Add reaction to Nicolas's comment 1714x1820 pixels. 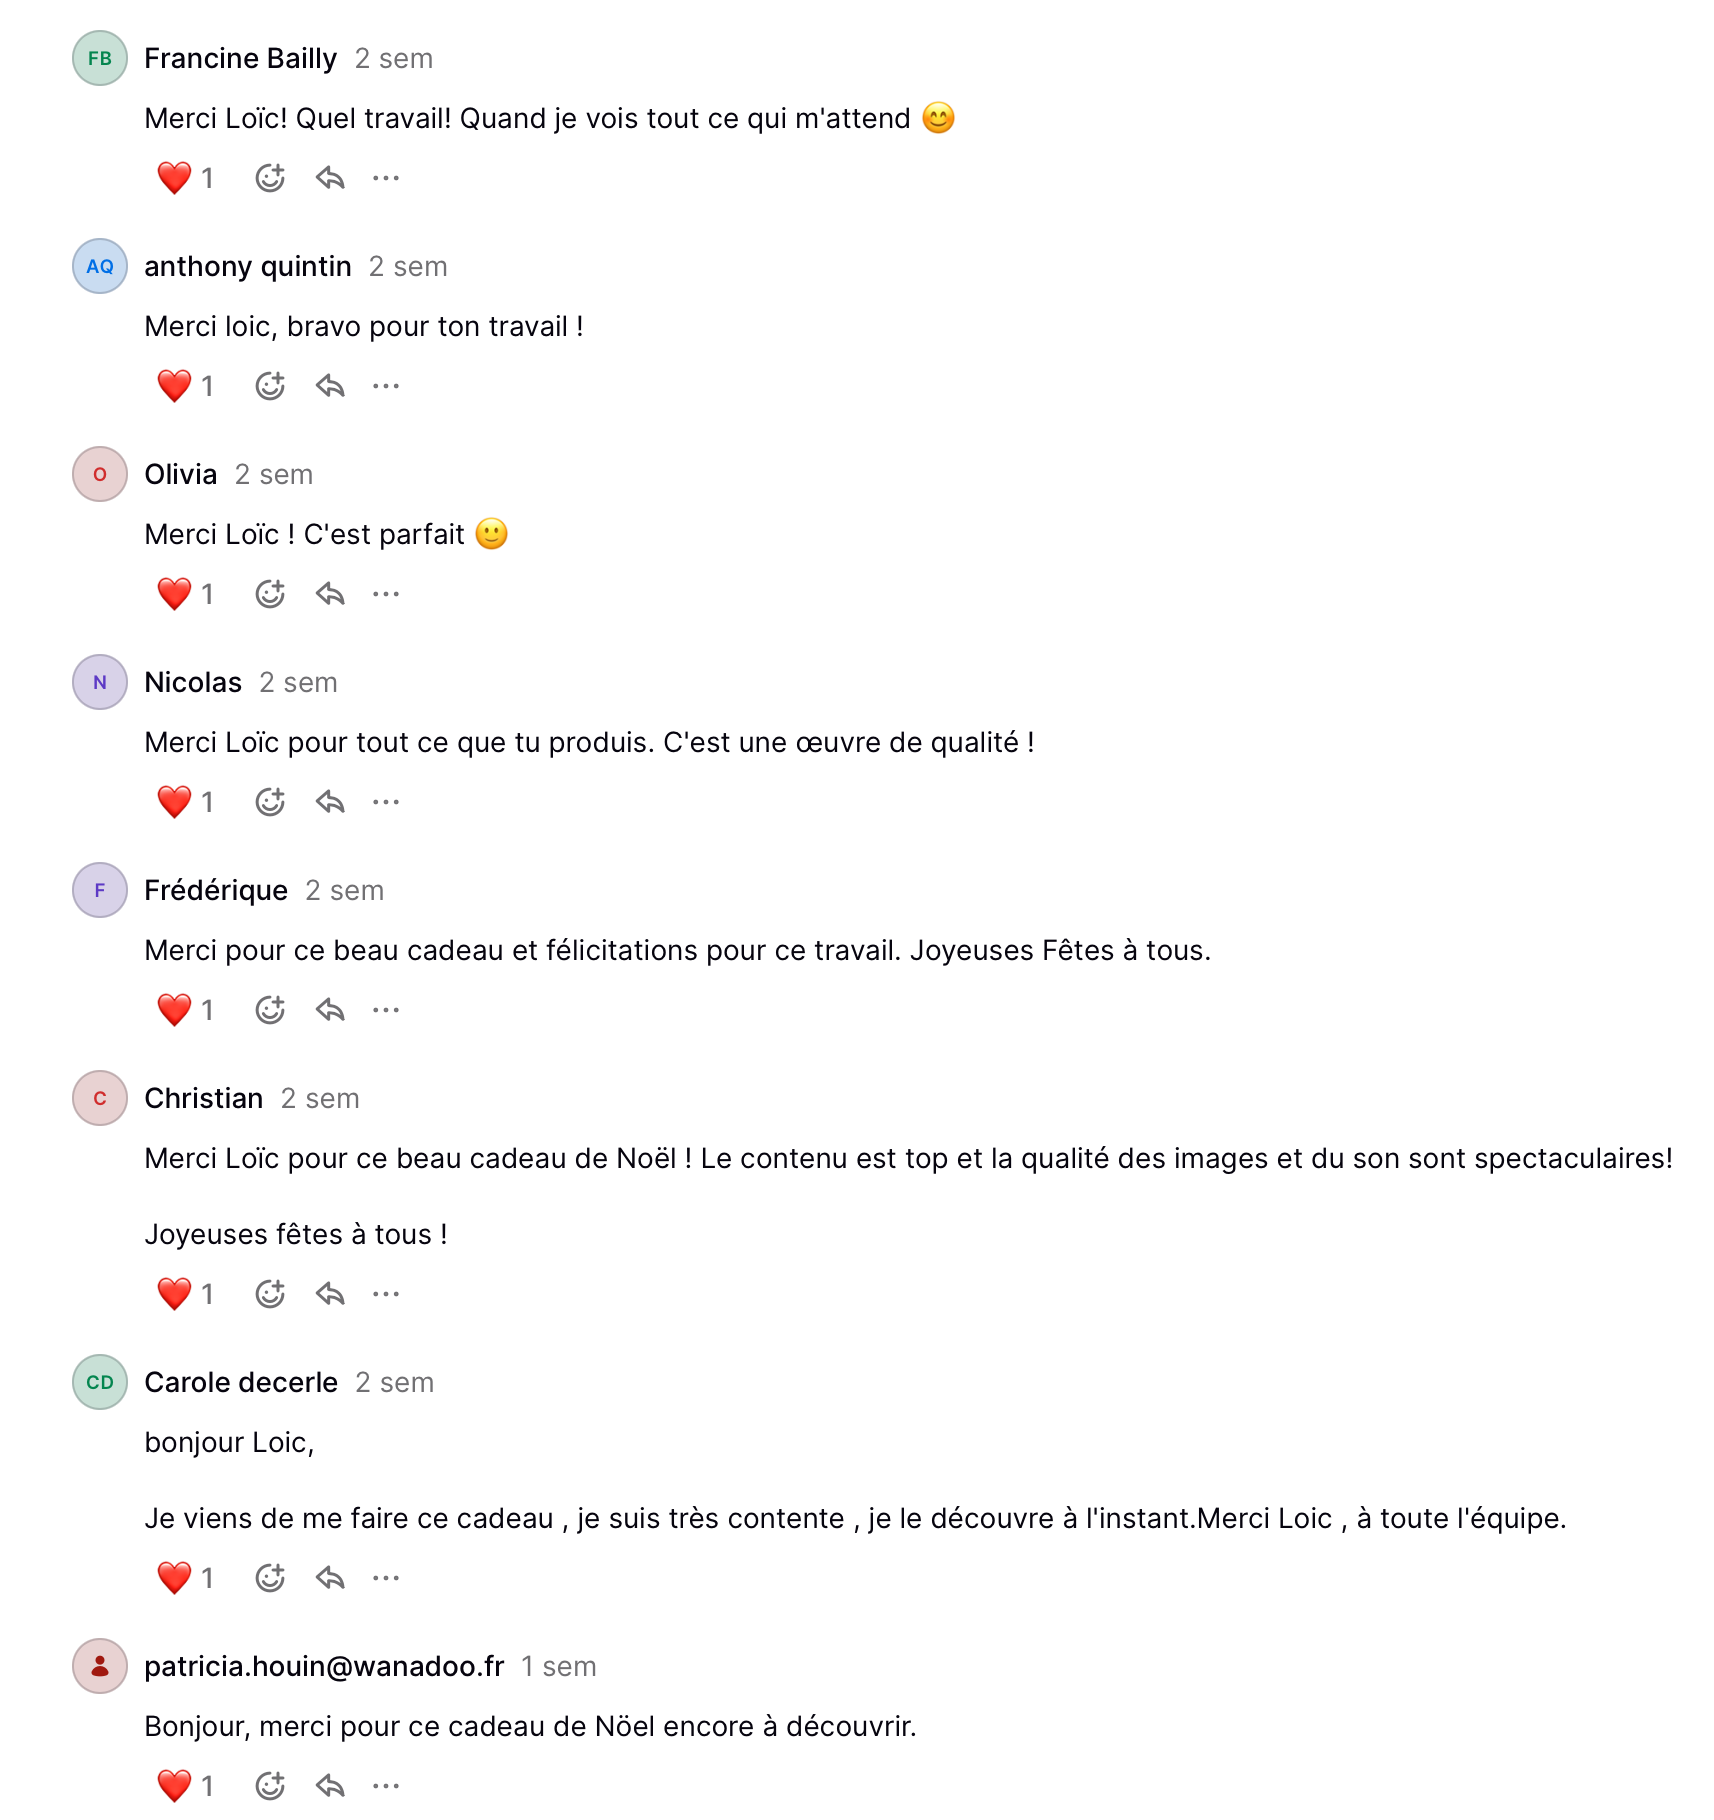[270, 802]
